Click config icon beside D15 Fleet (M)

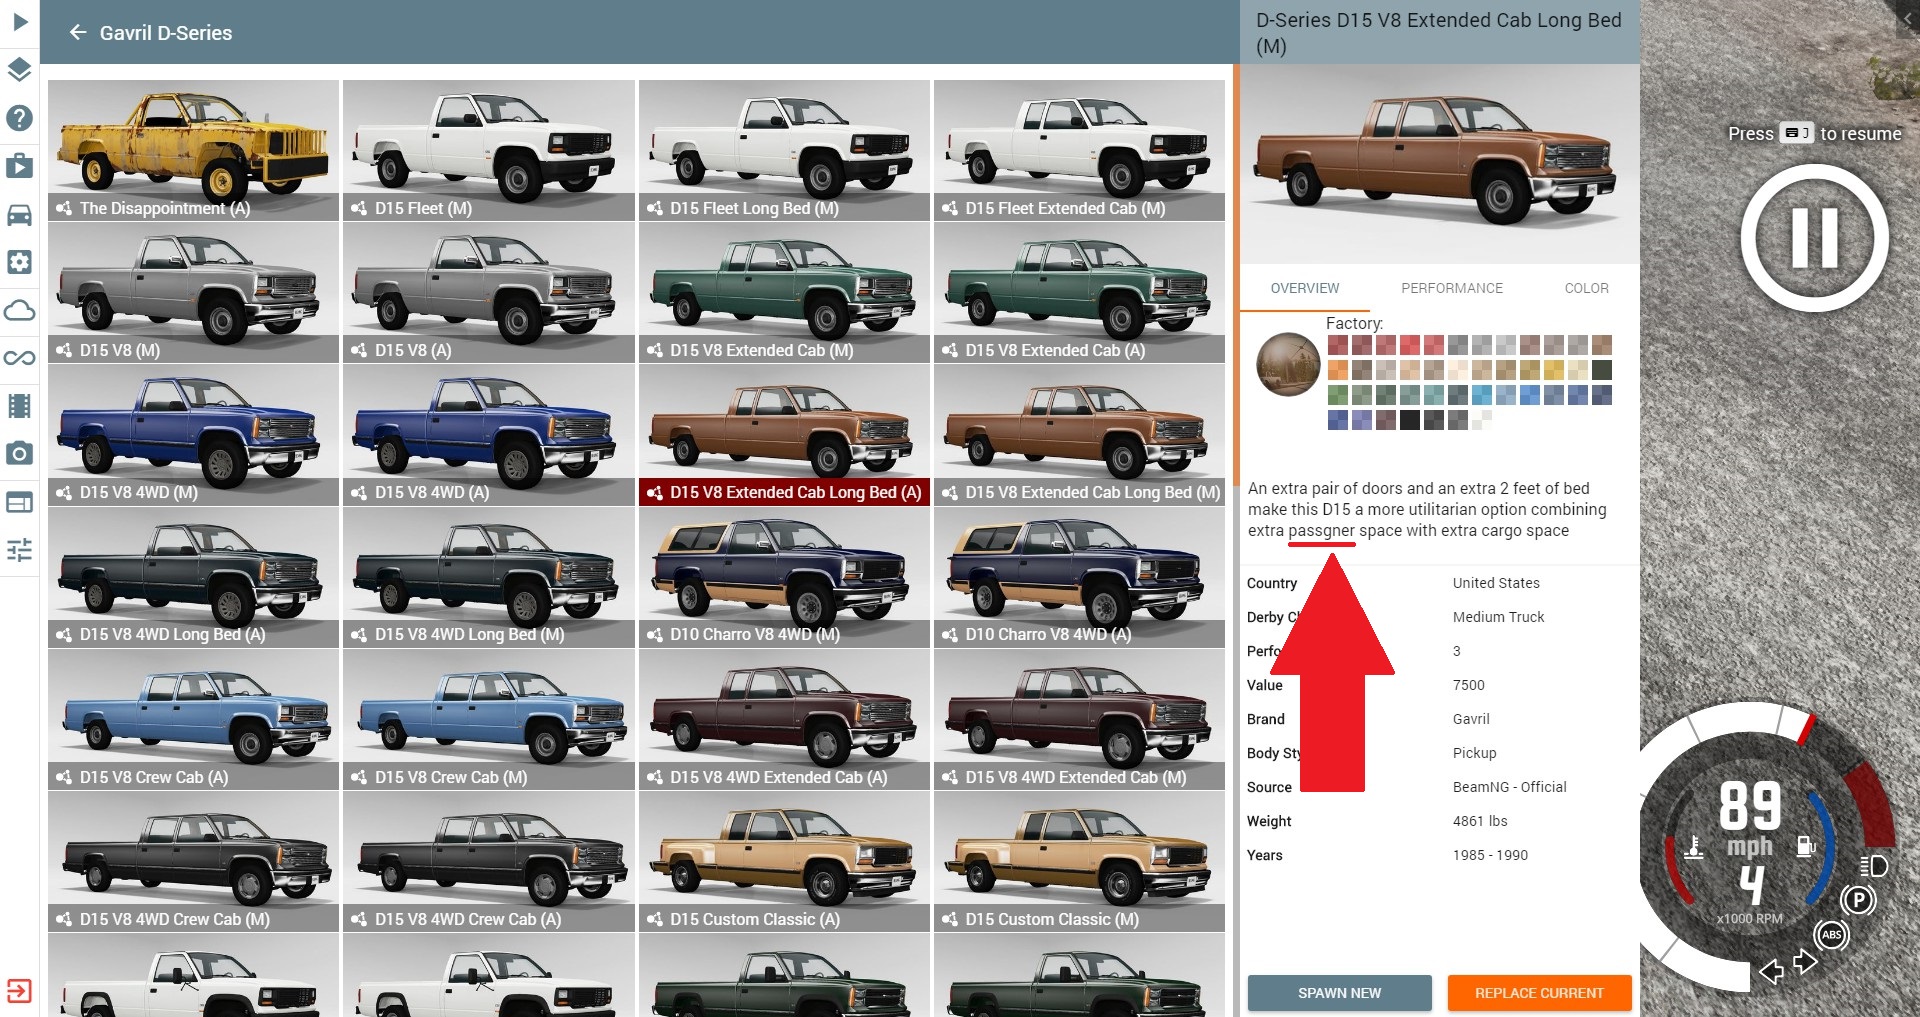coord(359,209)
